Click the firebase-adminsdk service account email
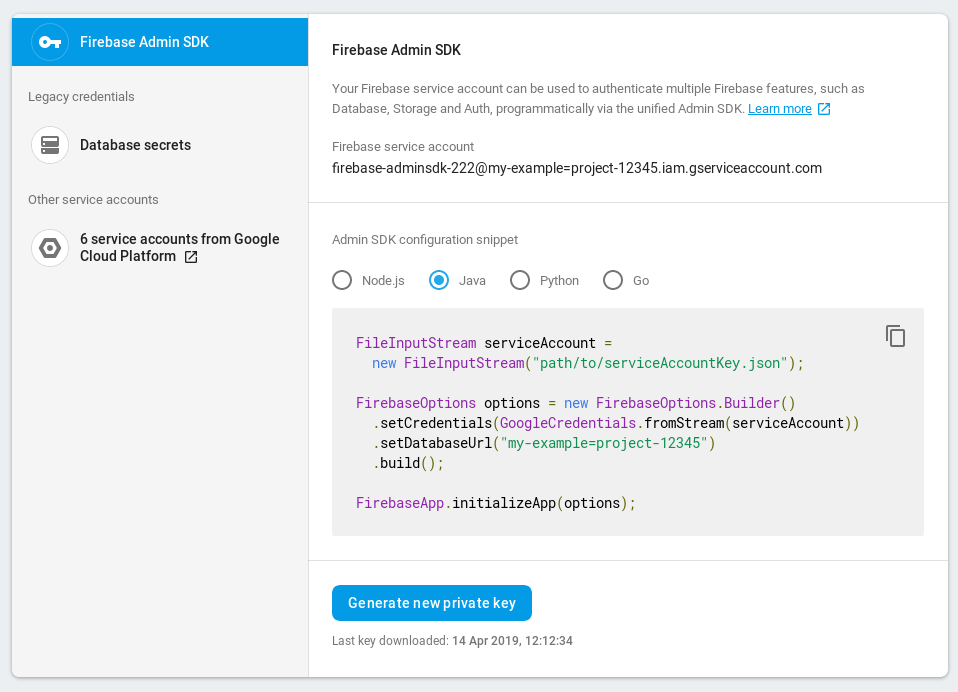Viewport: 958px width, 692px height. point(576,168)
